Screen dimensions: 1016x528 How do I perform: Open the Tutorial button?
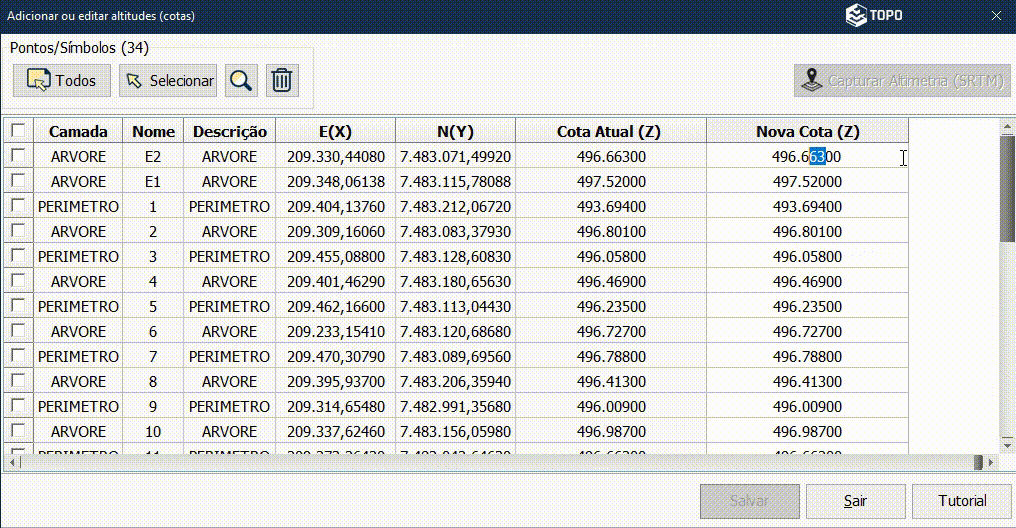click(x=962, y=501)
